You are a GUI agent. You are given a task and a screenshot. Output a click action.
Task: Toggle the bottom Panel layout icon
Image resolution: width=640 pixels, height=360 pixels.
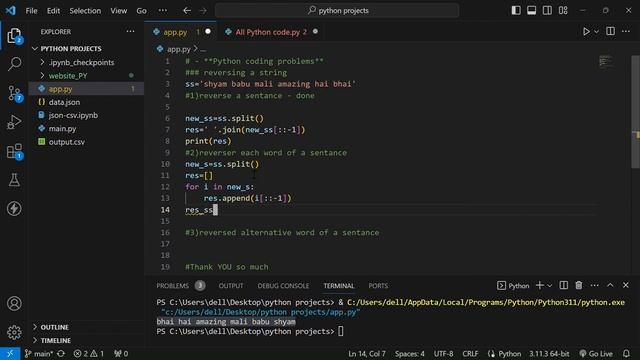(x=531, y=11)
